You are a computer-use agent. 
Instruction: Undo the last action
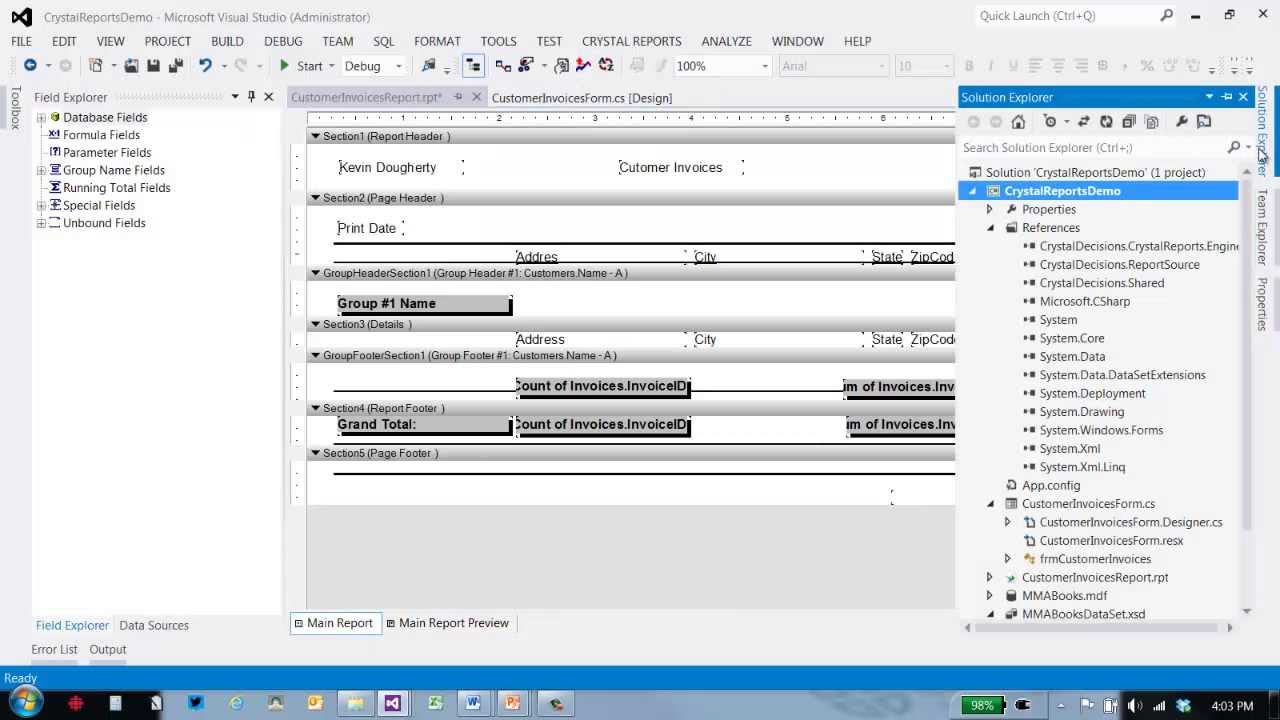[x=205, y=66]
